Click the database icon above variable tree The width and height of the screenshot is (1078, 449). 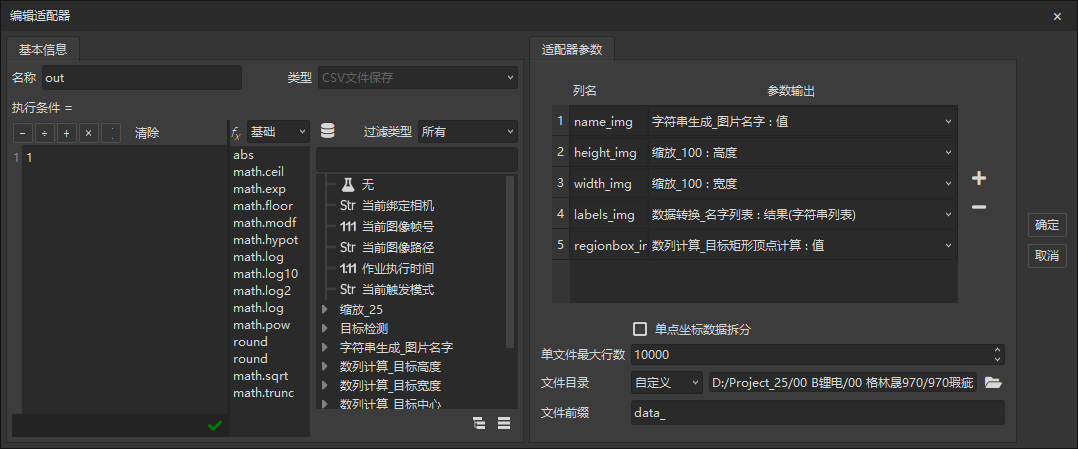(x=327, y=132)
